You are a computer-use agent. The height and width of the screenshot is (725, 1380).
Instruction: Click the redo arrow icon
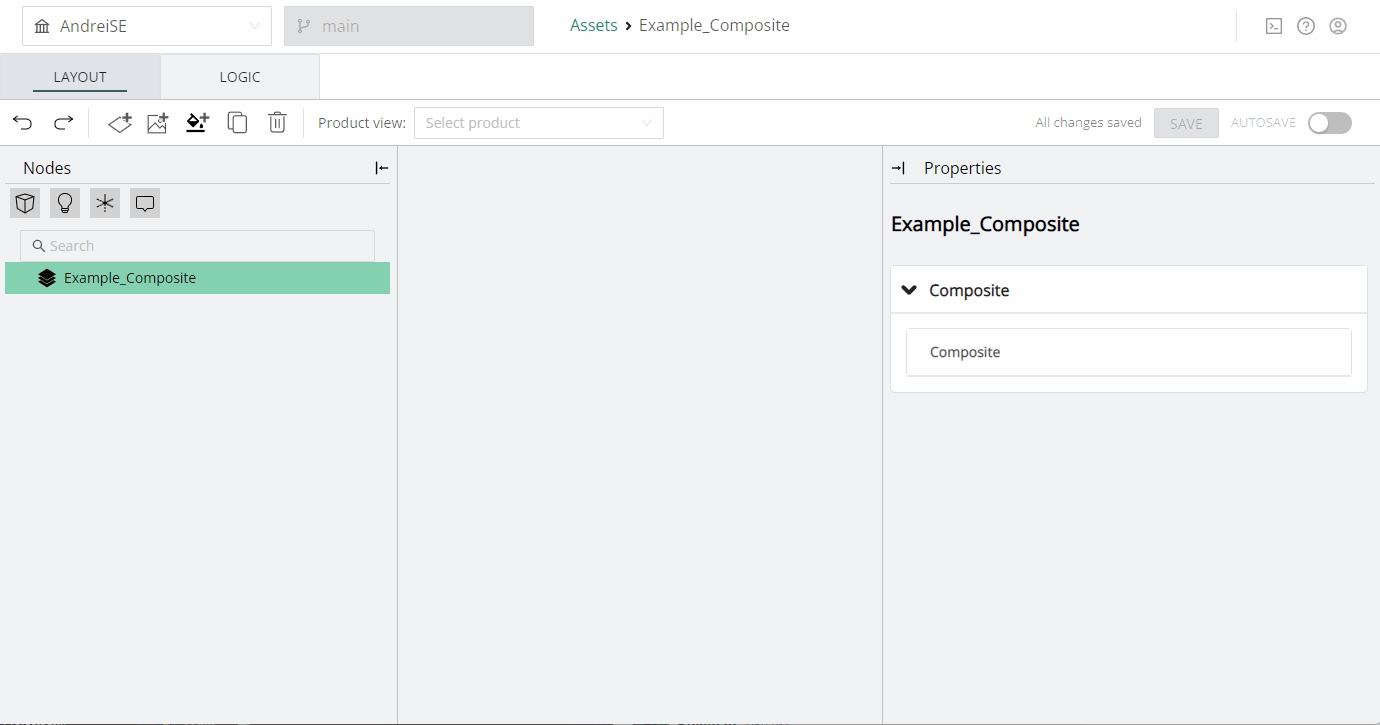click(63, 123)
